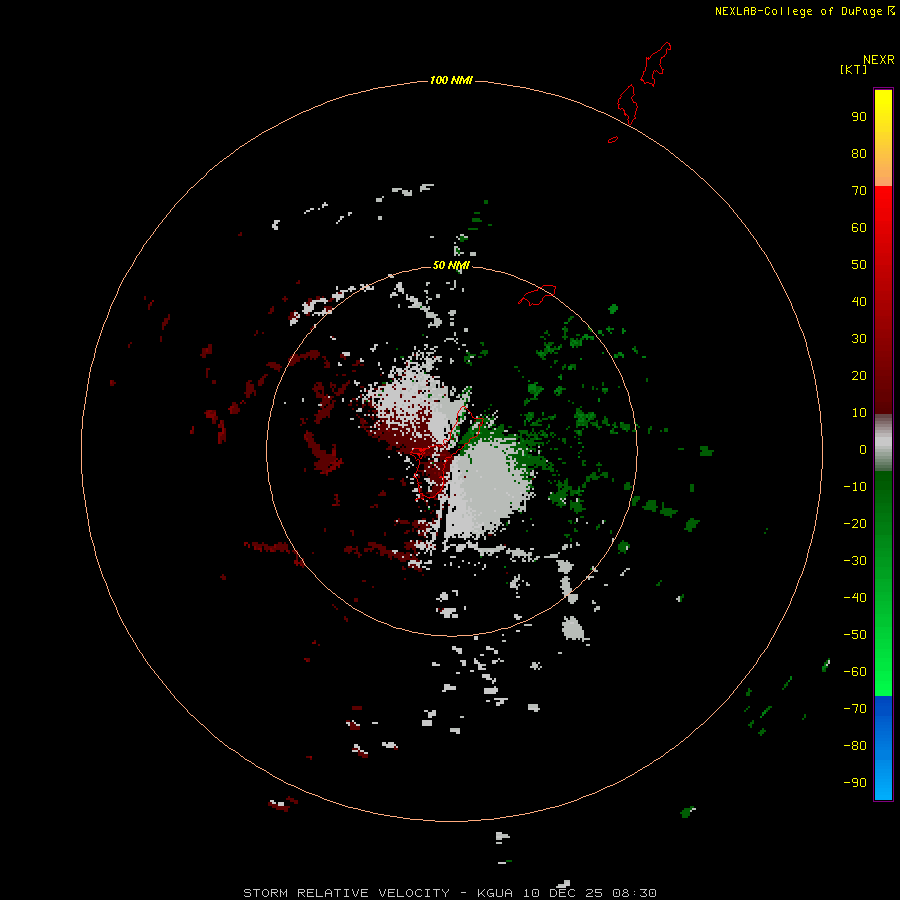900x900 pixels.
Task: Click the 90 value on the velocity scale
Action: (x=859, y=117)
